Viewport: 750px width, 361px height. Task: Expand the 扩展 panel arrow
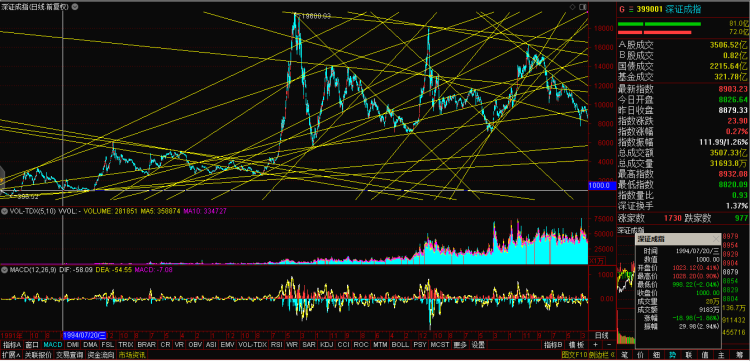click(x=11, y=355)
